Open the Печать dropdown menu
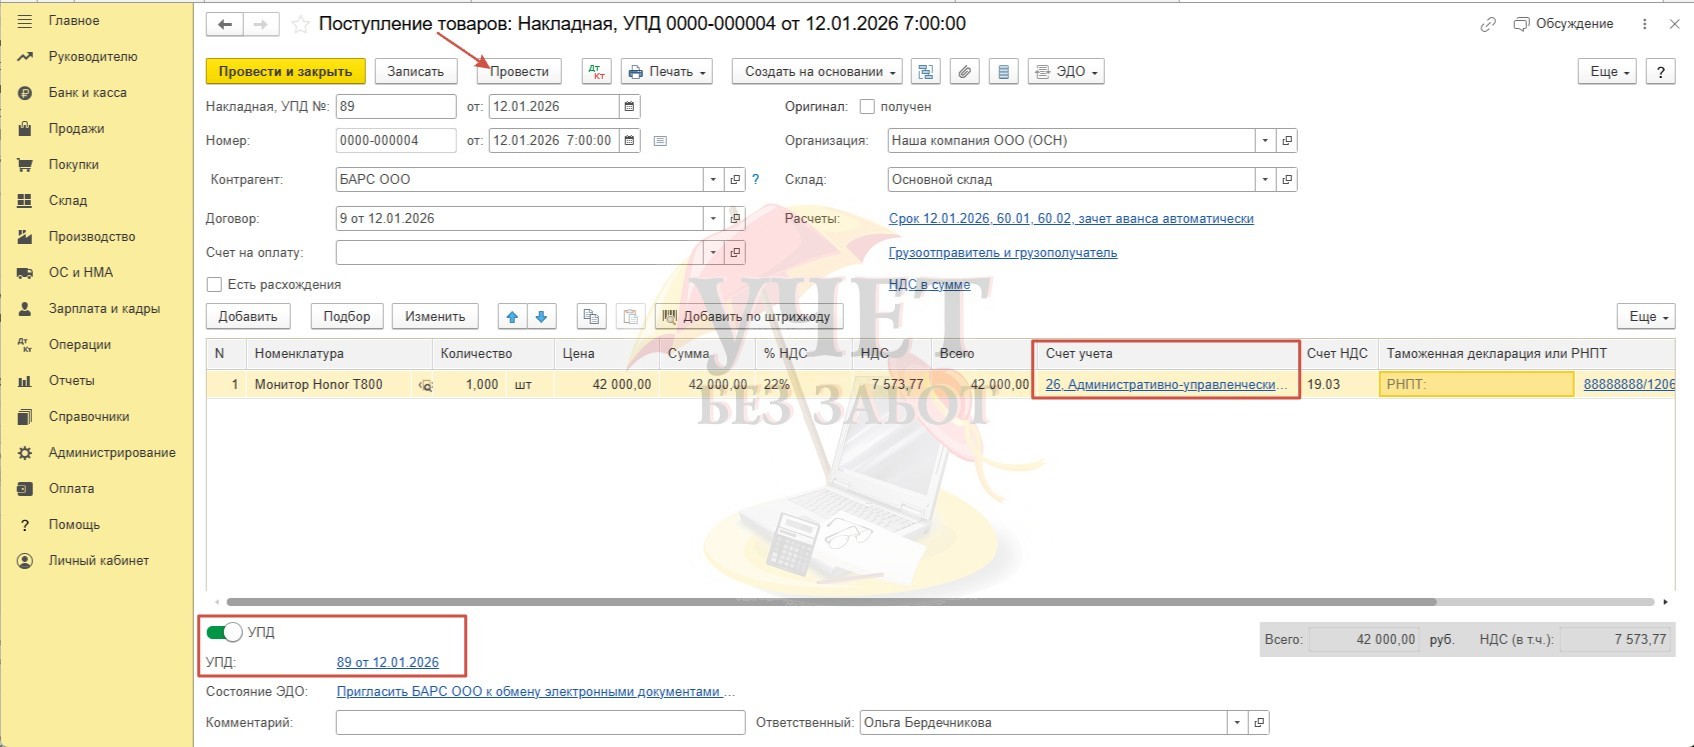Screen dimensions: 1694x747 pos(667,72)
